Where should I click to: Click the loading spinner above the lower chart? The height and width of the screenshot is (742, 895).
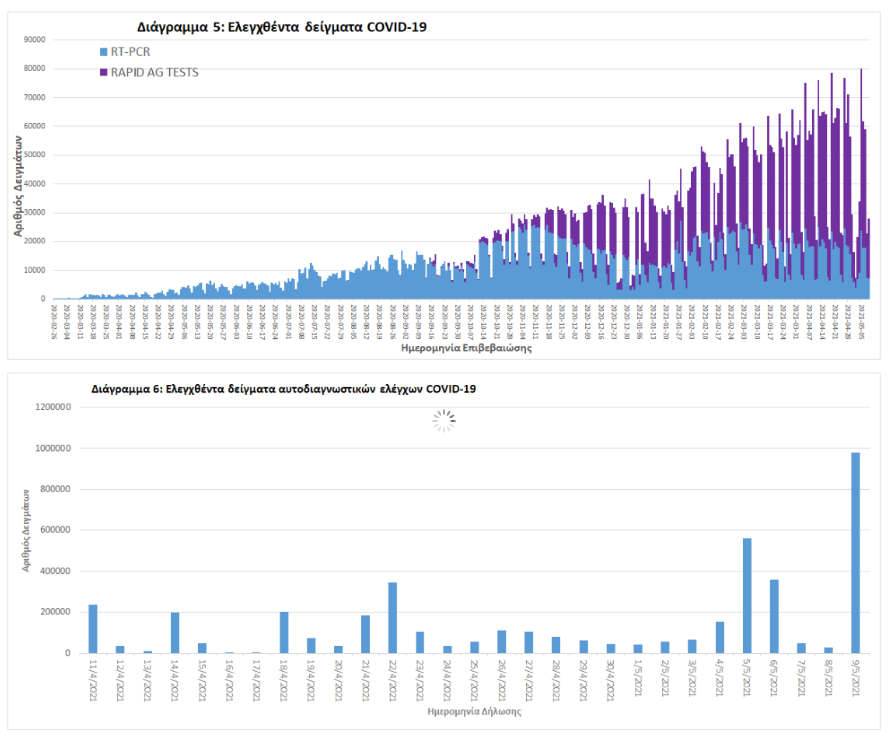pyautogui.click(x=443, y=421)
